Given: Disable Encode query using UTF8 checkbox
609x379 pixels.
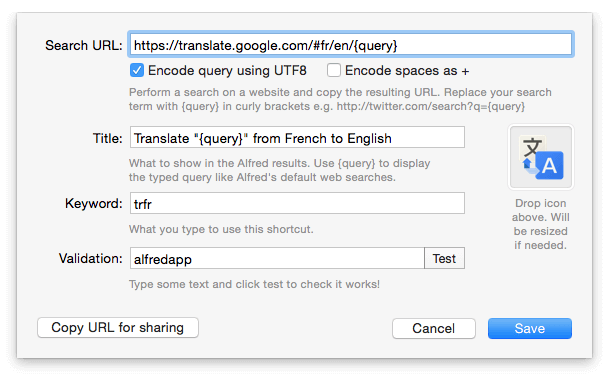Looking at the screenshot, I should 137,71.
